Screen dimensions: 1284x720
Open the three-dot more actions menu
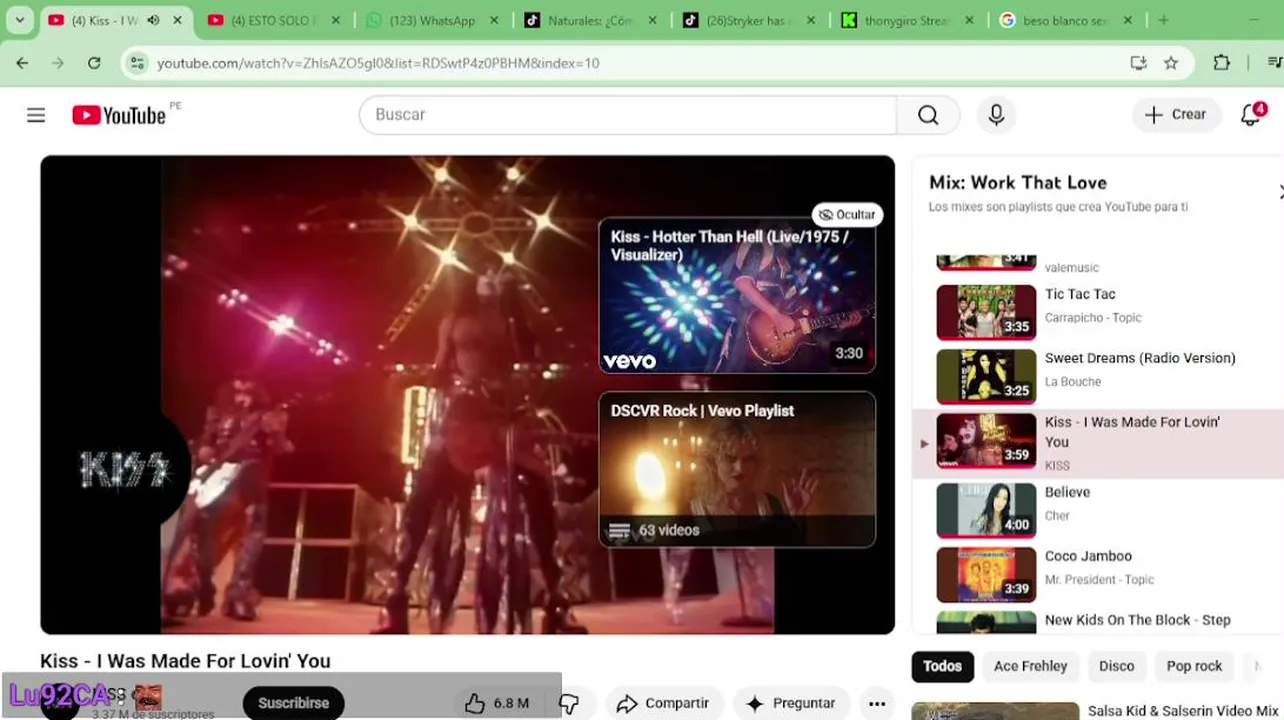click(x=877, y=703)
